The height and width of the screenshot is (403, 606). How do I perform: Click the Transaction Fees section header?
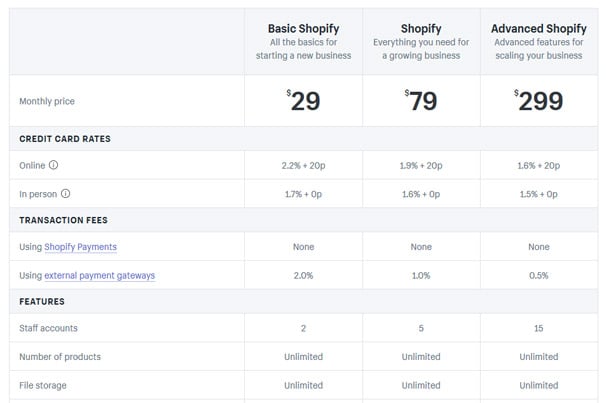tap(63, 220)
